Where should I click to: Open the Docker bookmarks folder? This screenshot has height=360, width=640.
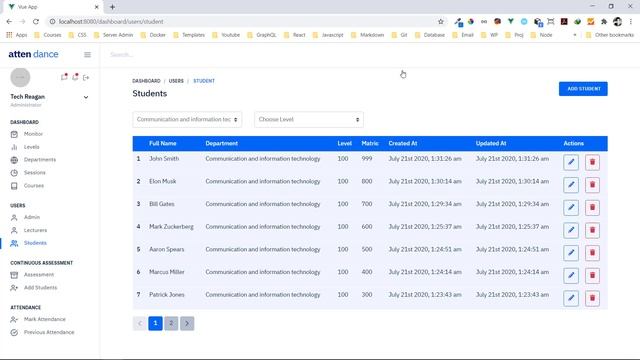[x=153, y=35]
